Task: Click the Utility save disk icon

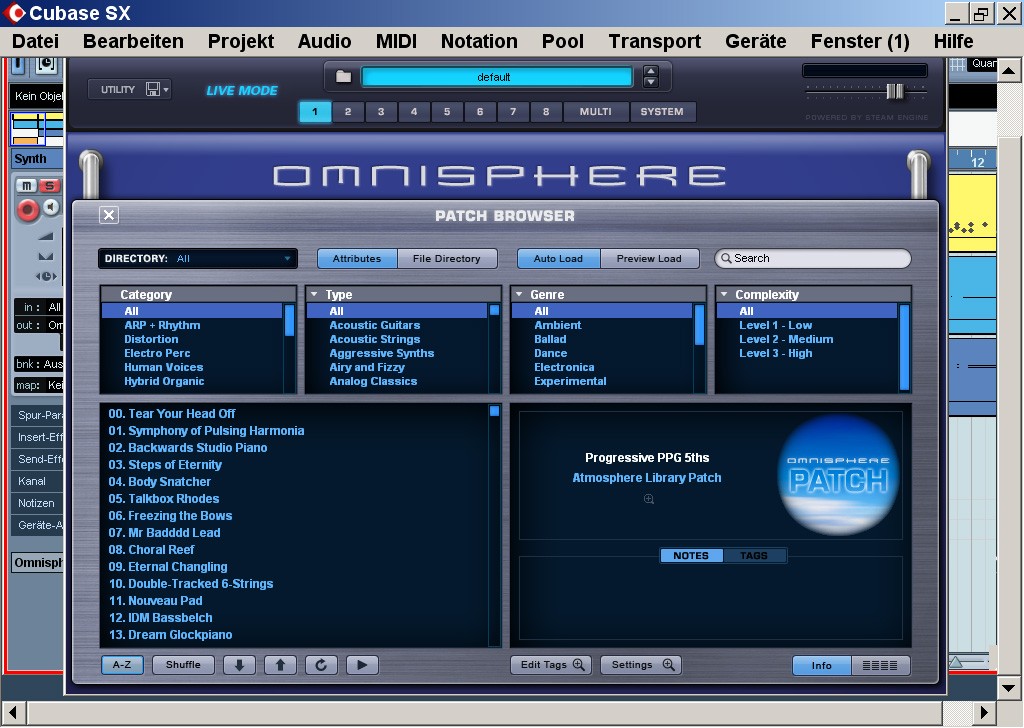Action: [x=153, y=89]
